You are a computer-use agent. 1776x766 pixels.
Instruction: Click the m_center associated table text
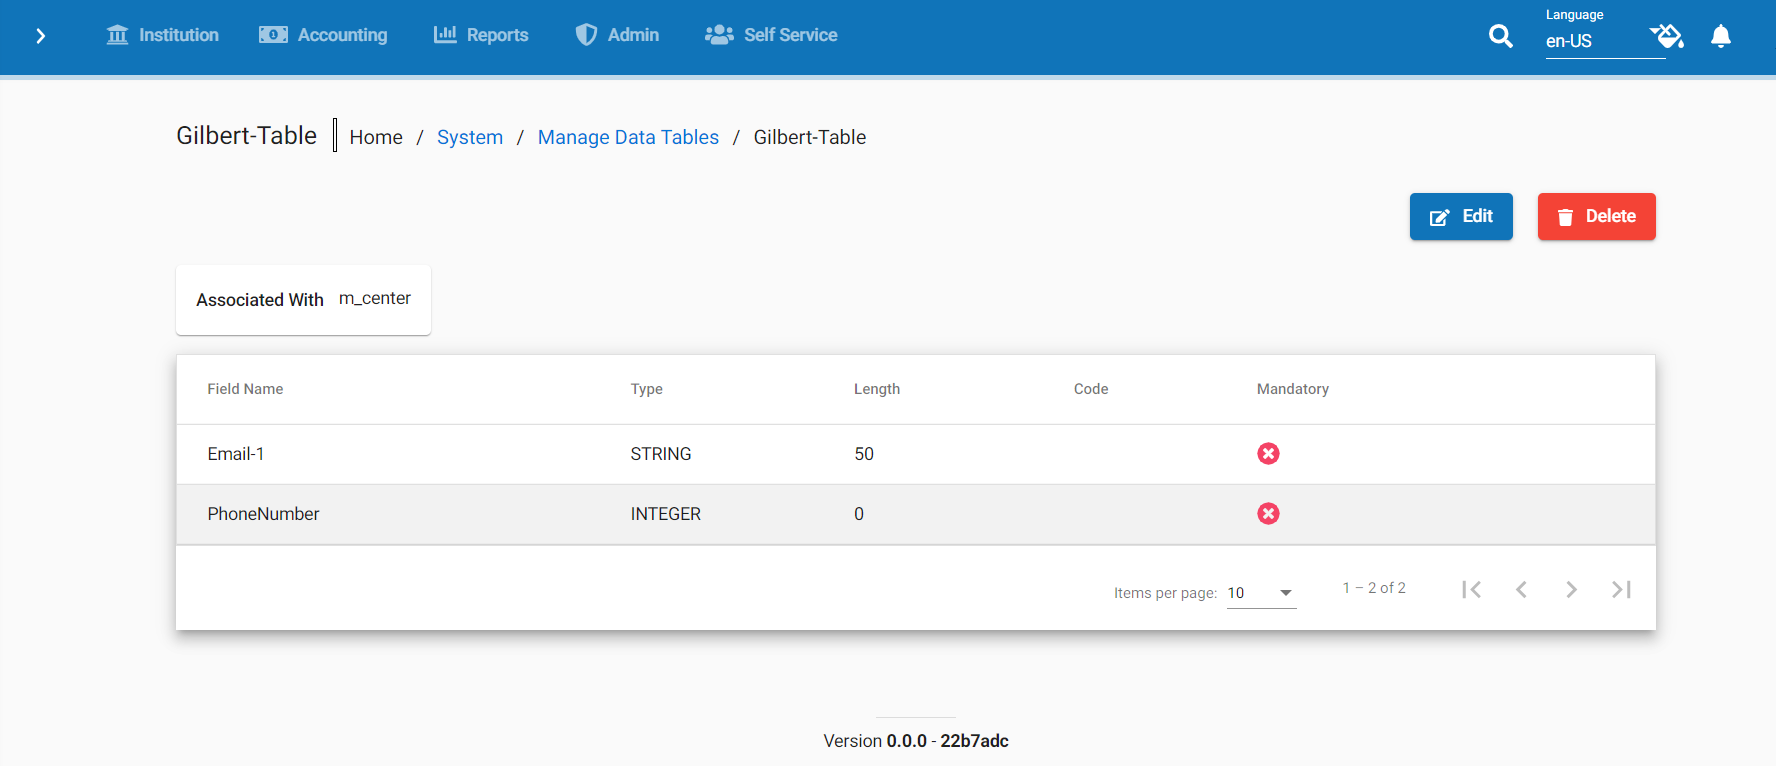click(375, 298)
